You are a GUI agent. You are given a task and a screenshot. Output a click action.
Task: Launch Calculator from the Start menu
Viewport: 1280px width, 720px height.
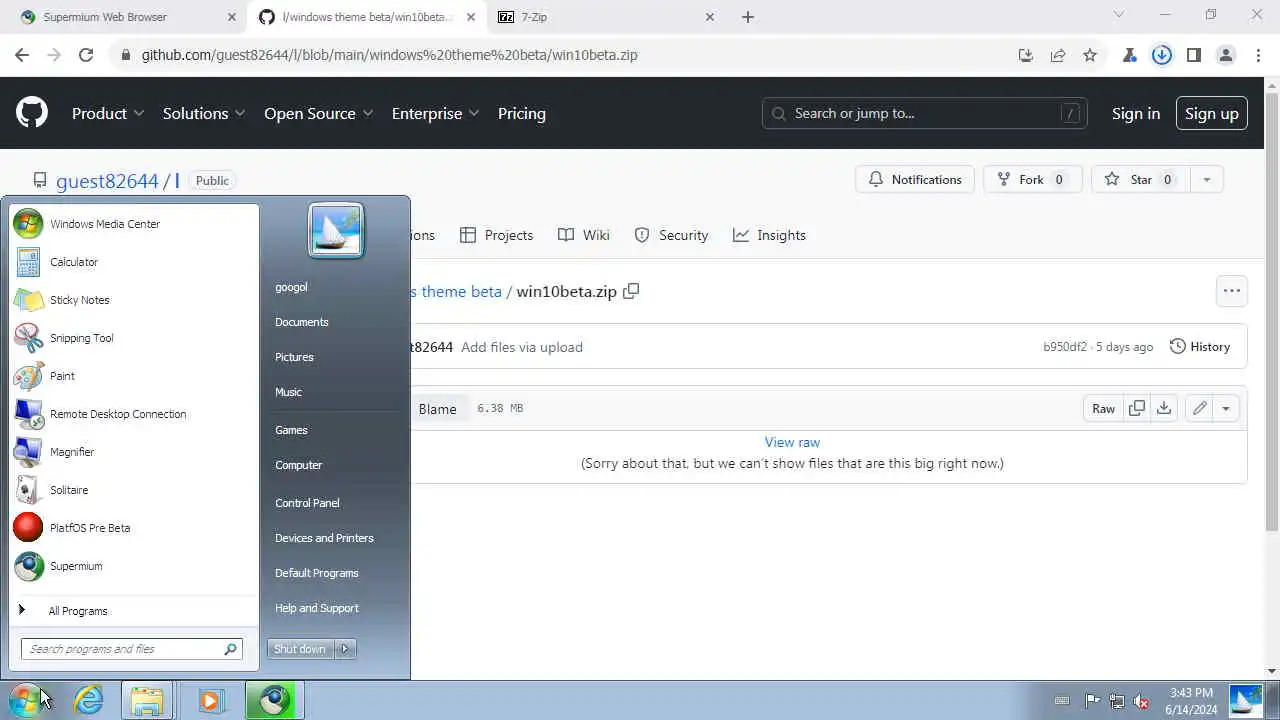tap(134, 262)
